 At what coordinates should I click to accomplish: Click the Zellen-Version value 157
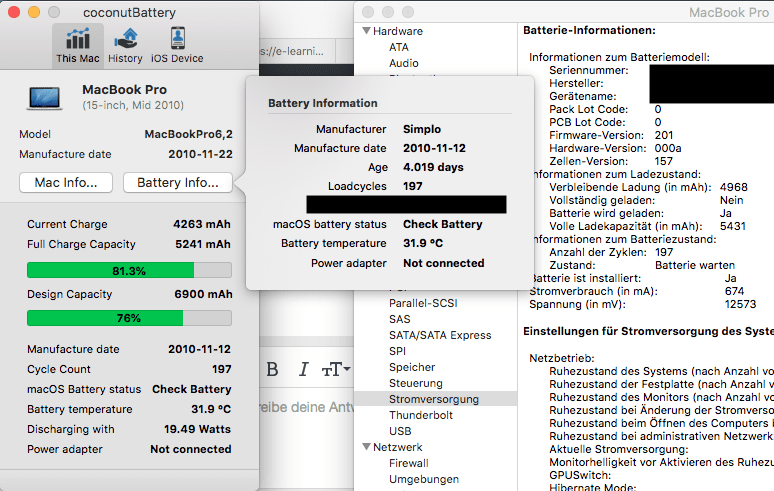point(663,161)
